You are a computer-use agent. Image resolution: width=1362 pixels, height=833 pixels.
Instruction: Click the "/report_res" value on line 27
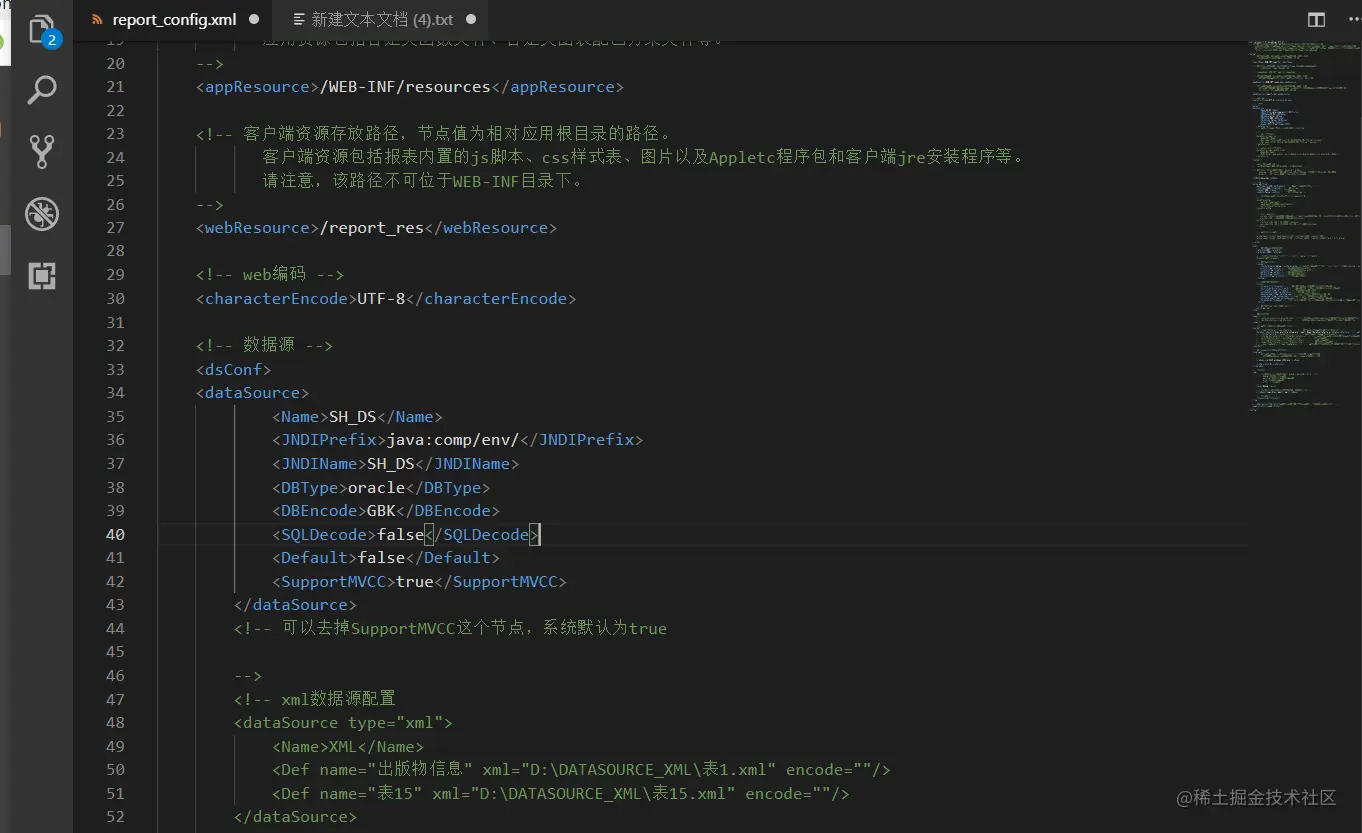[x=372, y=228]
